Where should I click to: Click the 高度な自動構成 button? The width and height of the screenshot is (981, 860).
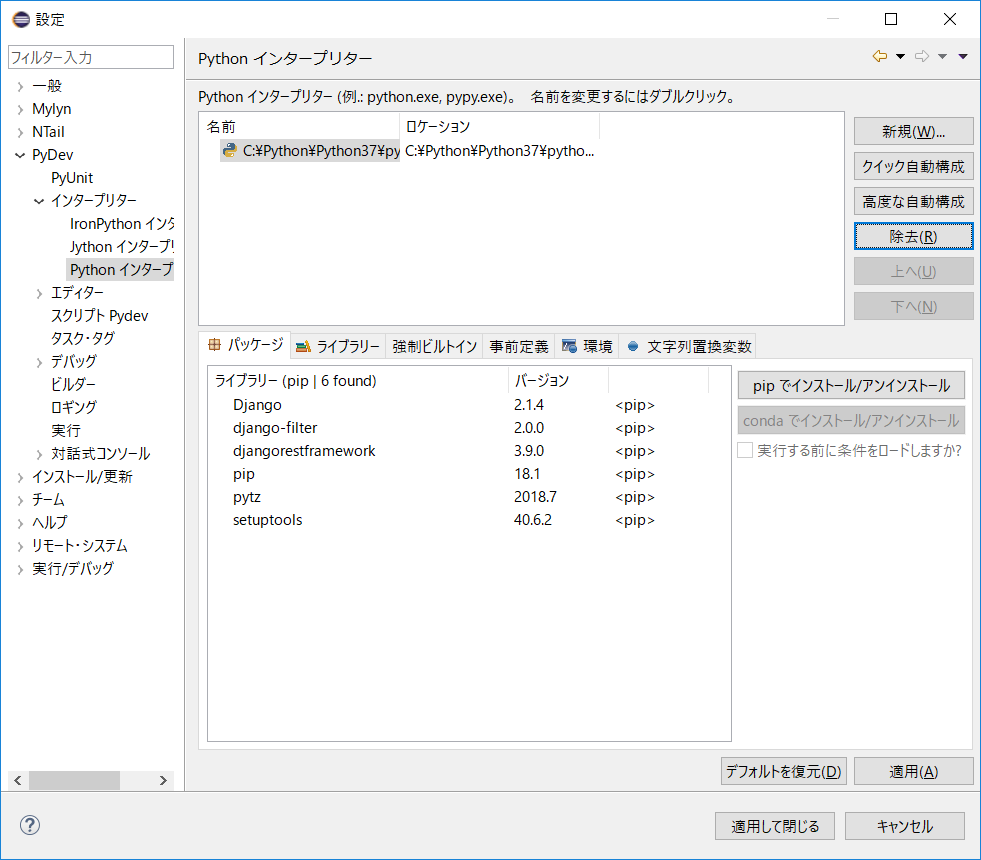coord(913,201)
